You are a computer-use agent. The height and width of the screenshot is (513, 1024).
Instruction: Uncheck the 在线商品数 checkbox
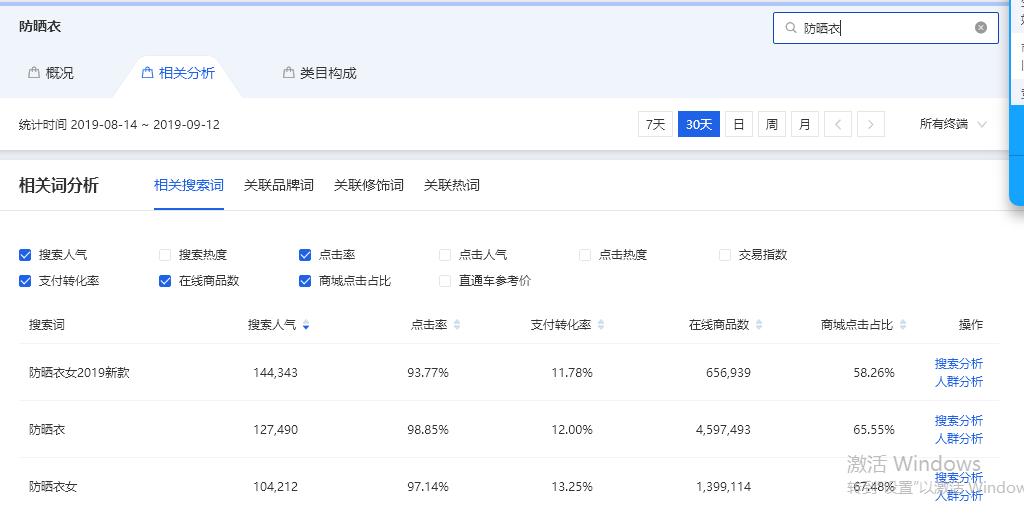(x=165, y=281)
